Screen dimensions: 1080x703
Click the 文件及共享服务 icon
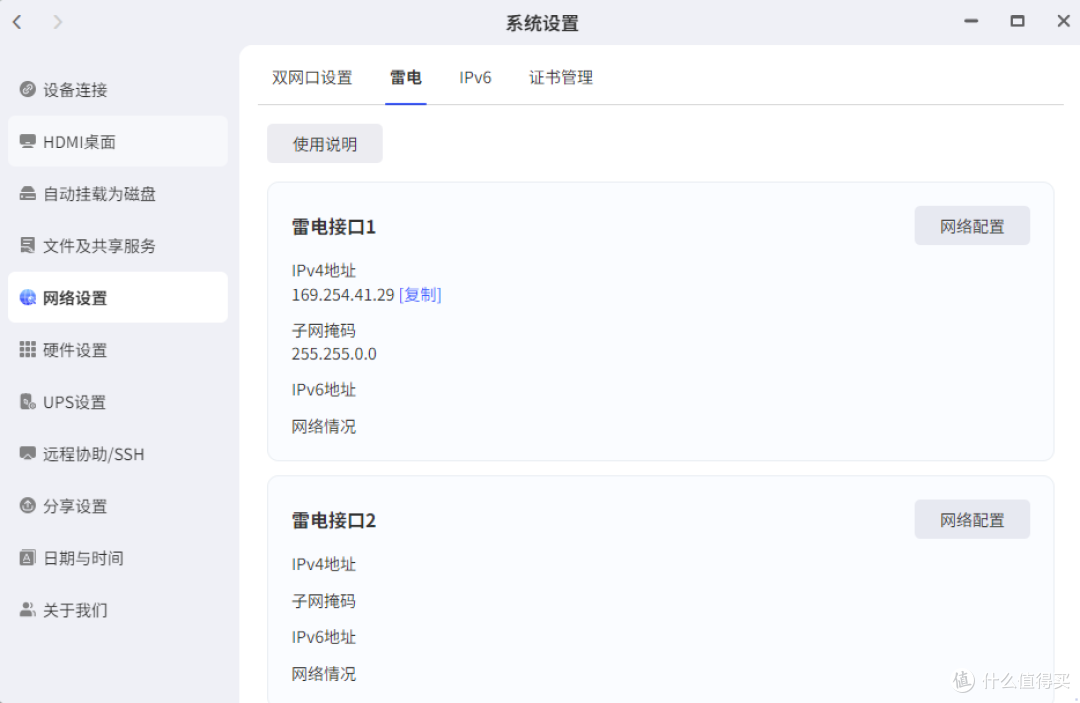(28, 245)
